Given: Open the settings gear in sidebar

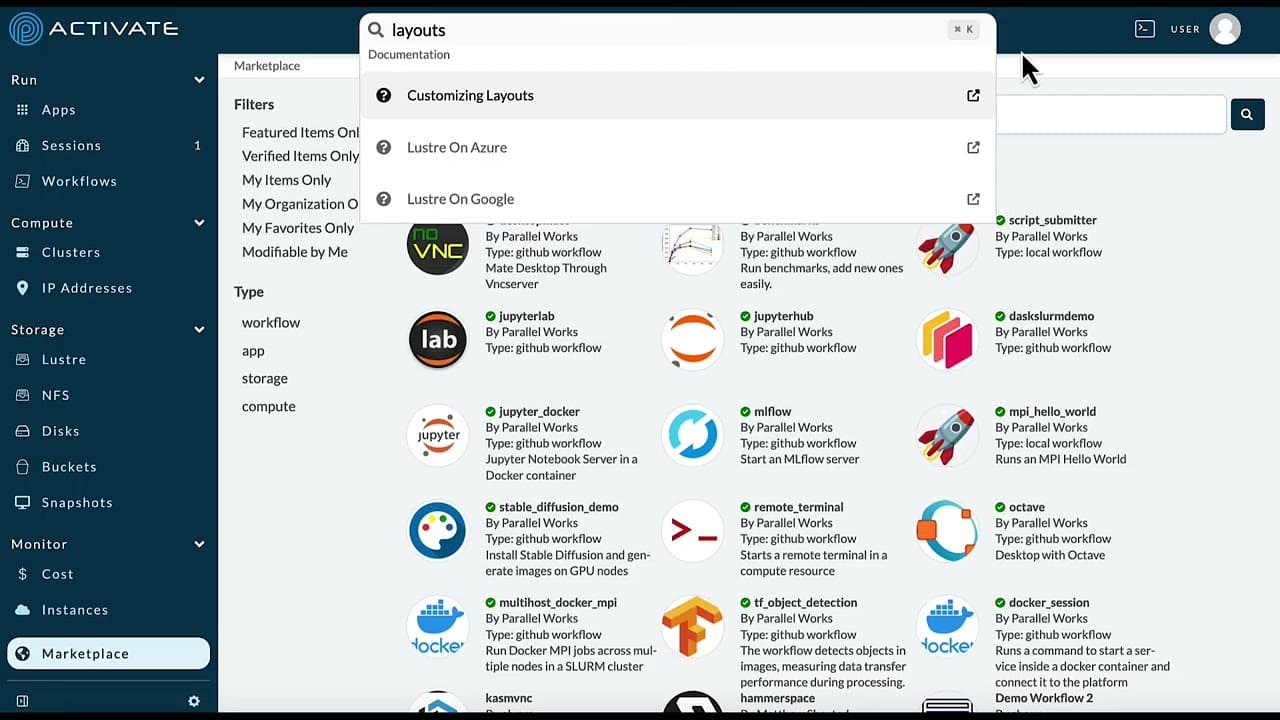Looking at the screenshot, I should click(x=194, y=702).
